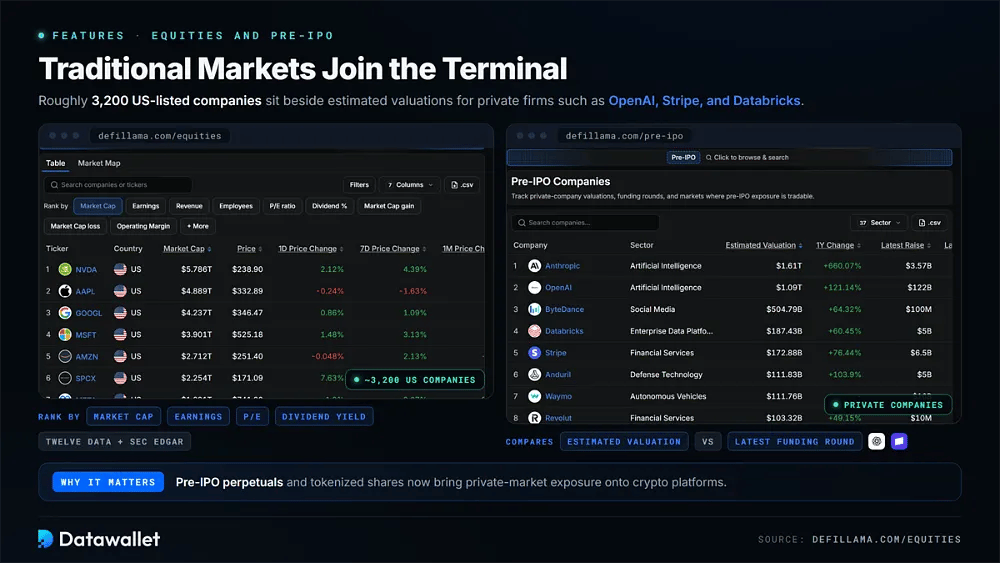Open the Waymo company link

coord(558,397)
